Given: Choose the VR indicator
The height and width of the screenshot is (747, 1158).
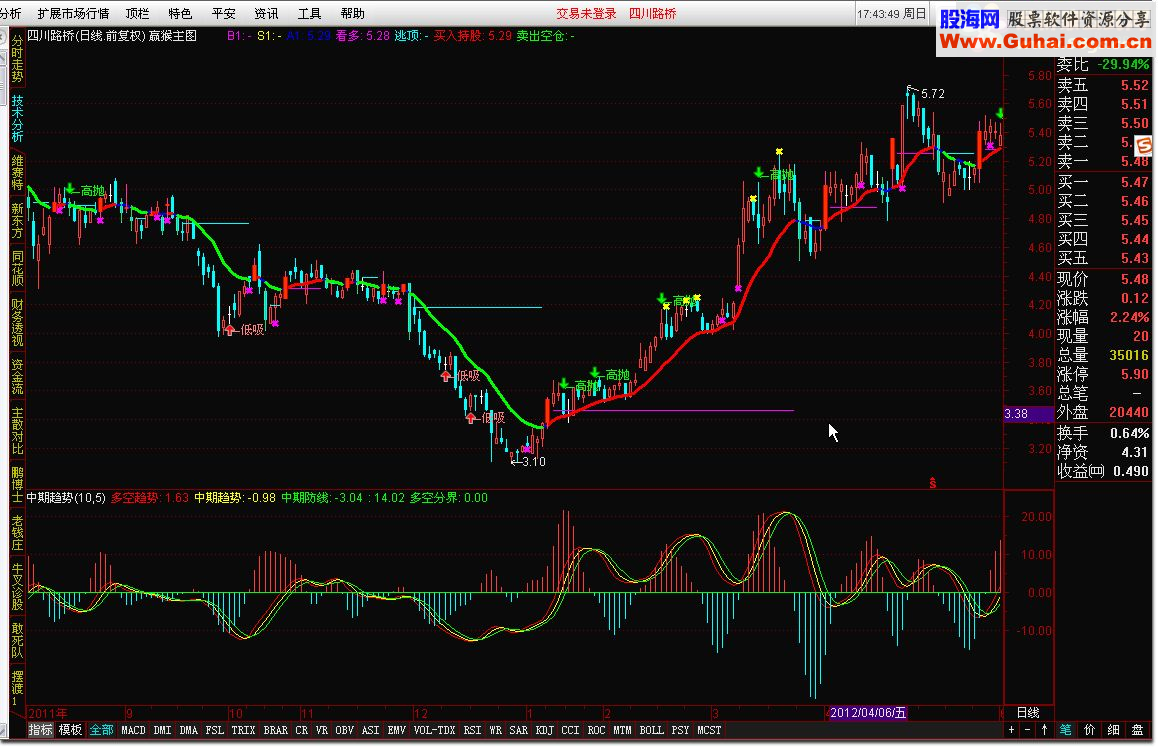Looking at the screenshot, I should 321,731.
